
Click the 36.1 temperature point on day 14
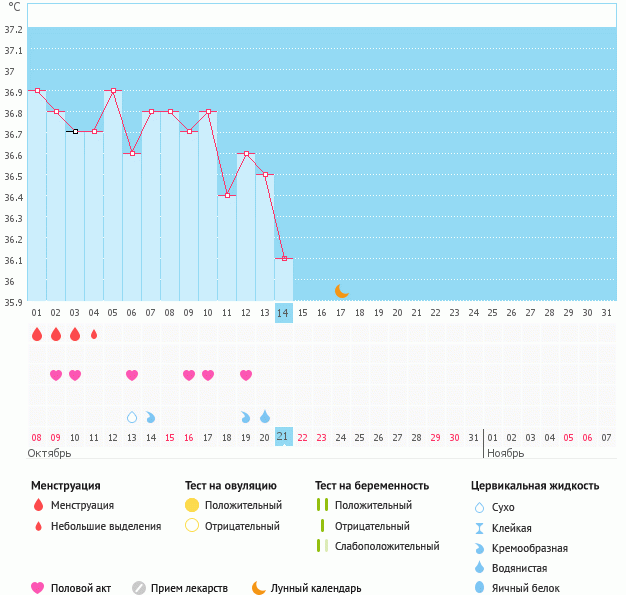coord(284,259)
